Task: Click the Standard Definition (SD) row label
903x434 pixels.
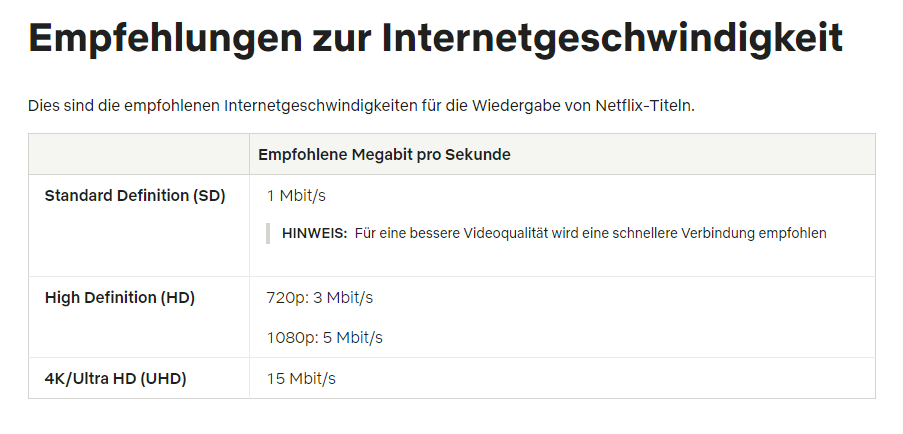Action: click(x=135, y=196)
